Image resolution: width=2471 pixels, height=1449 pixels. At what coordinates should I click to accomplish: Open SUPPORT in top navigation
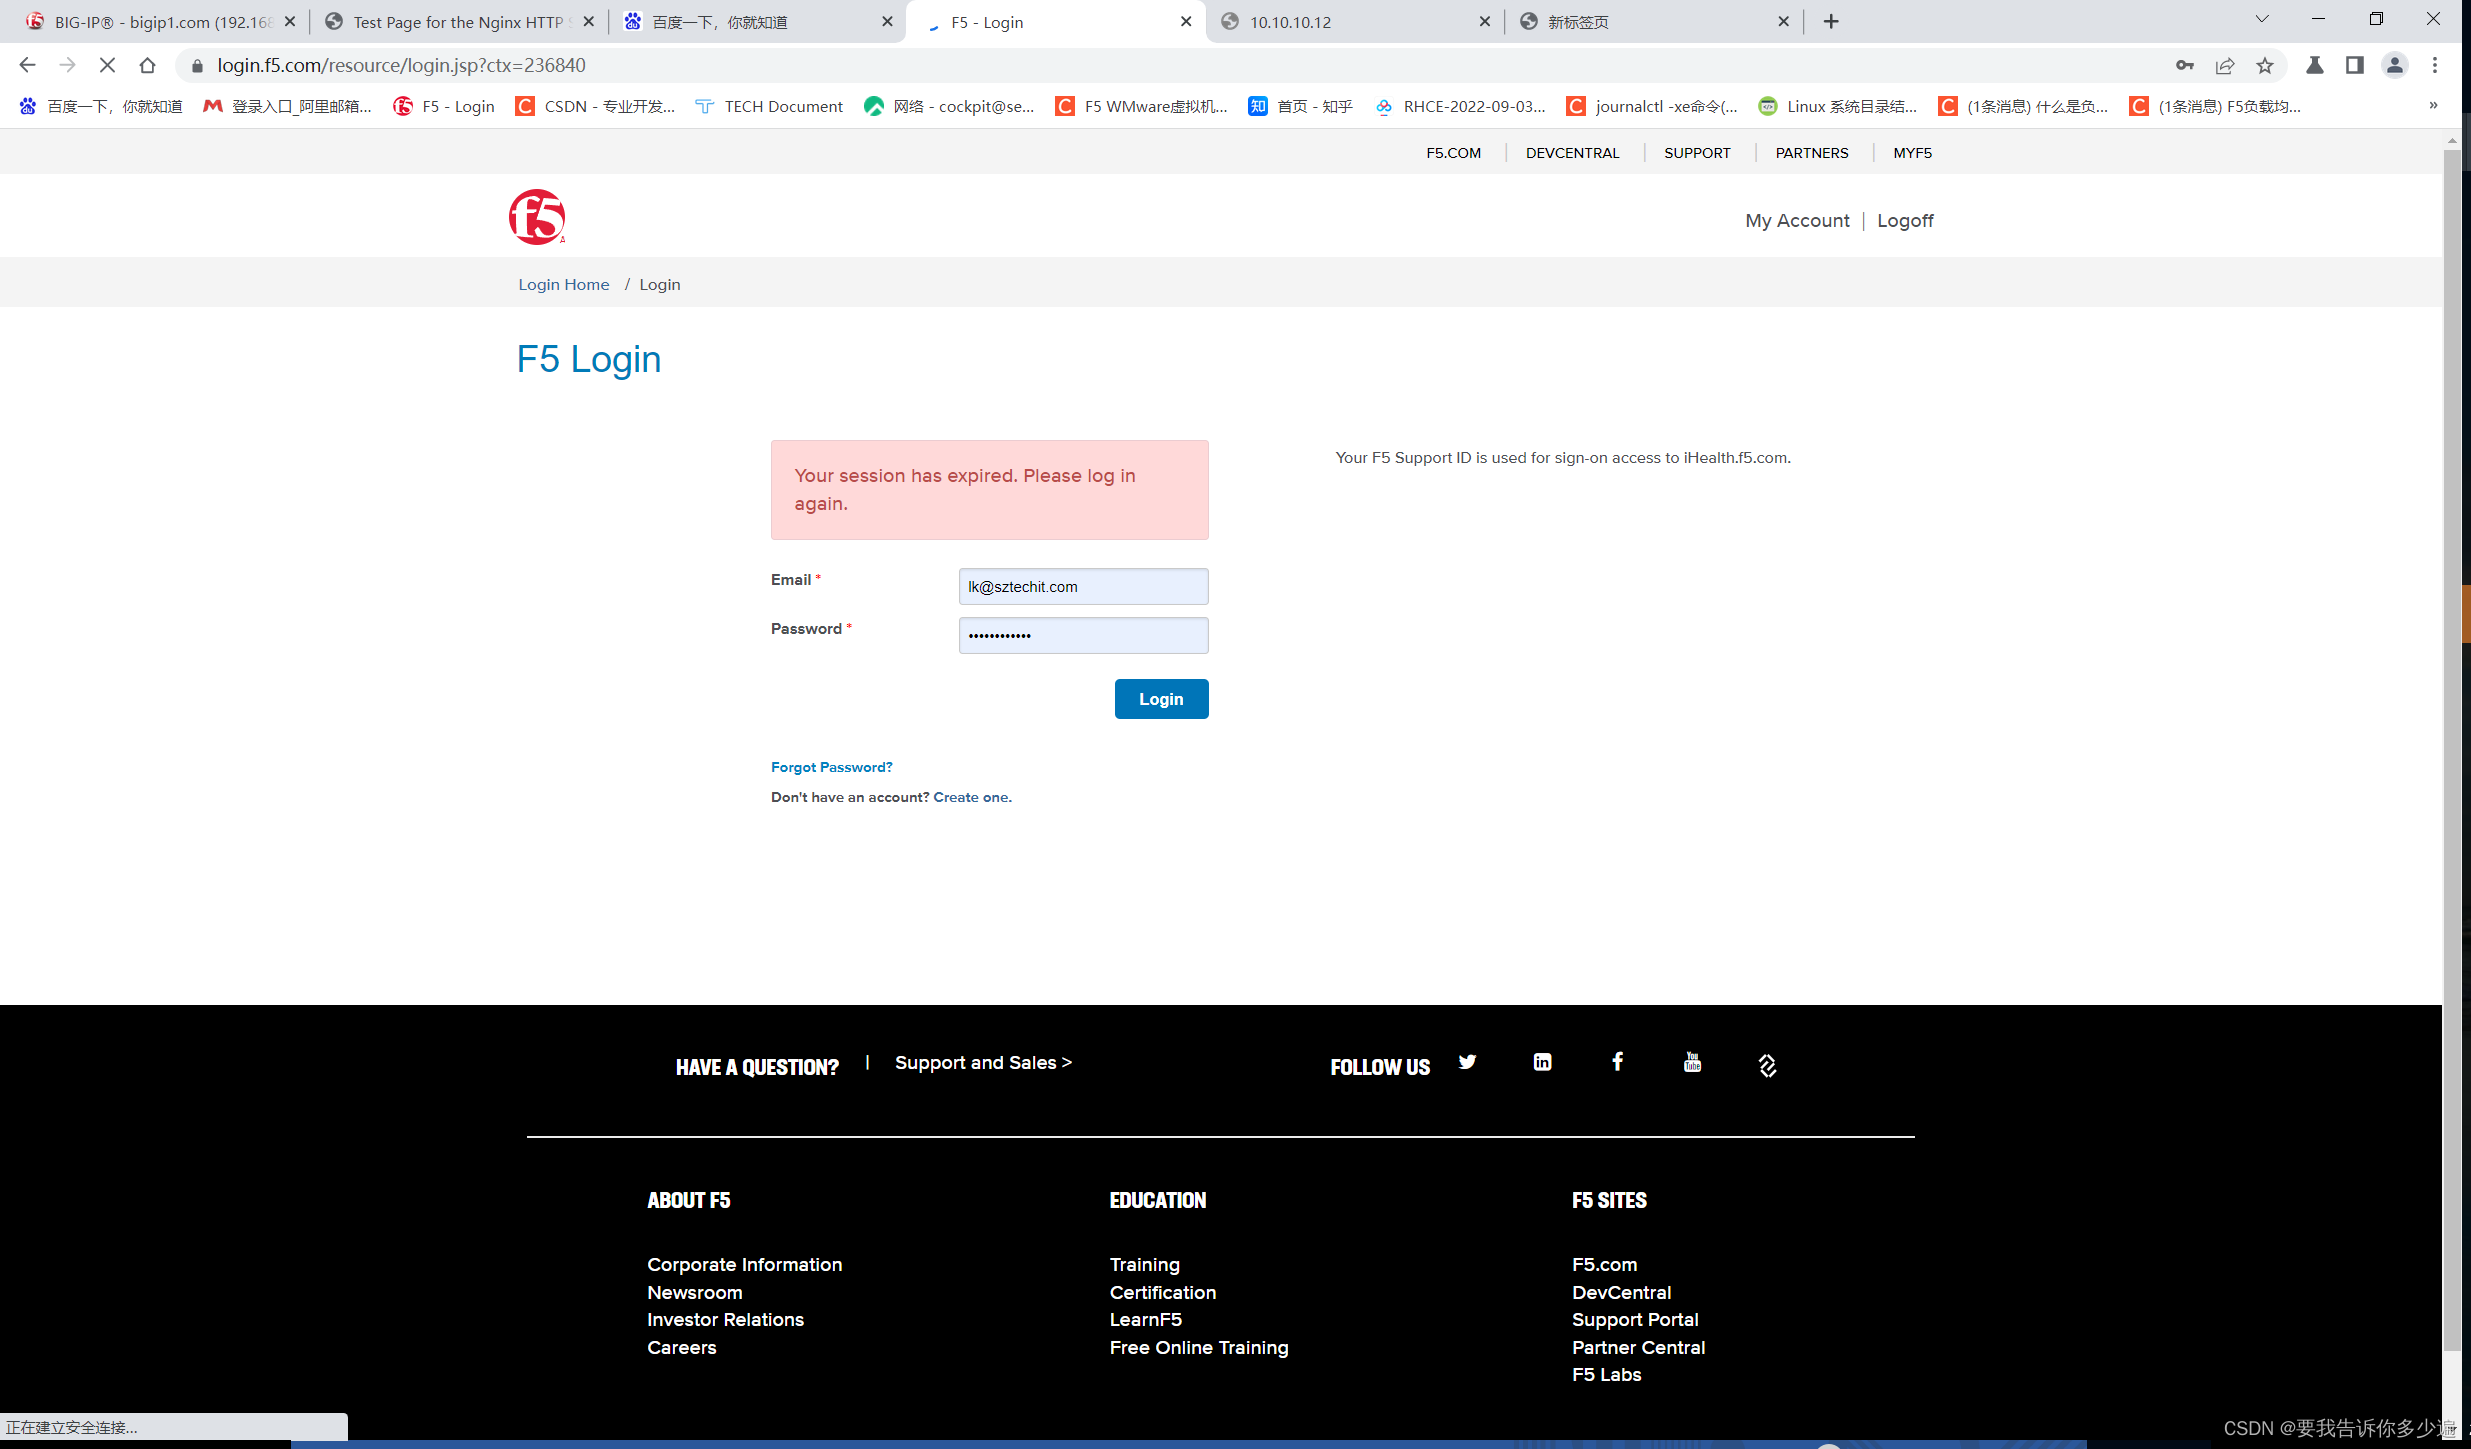tap(1697, 153)
